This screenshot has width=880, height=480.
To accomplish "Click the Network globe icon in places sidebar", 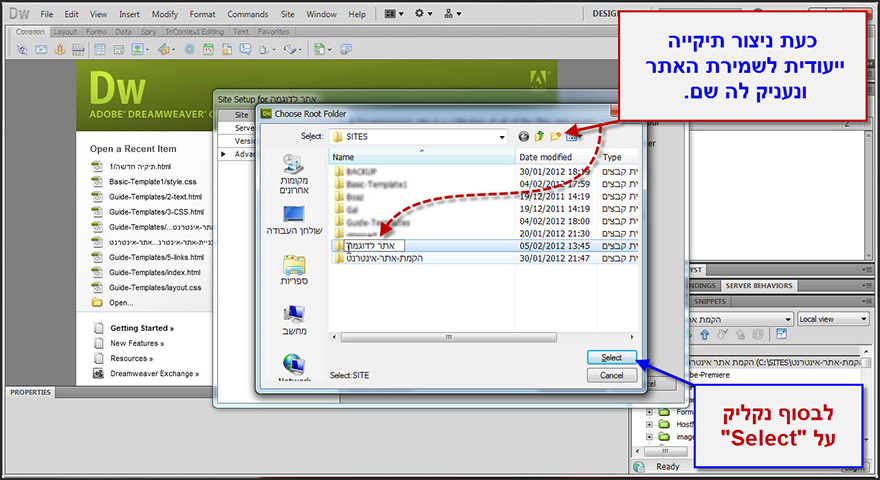I will click(x=294, y=365).
